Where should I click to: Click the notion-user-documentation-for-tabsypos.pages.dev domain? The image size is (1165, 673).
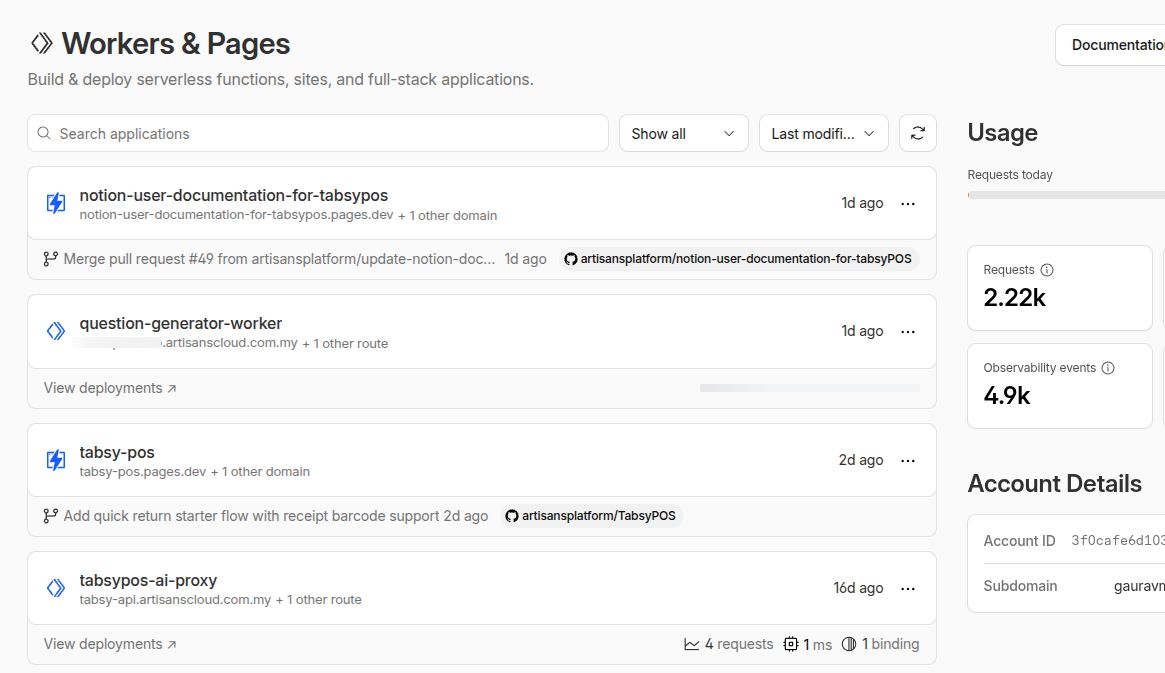pyautogui.click(x=236, y=215)
